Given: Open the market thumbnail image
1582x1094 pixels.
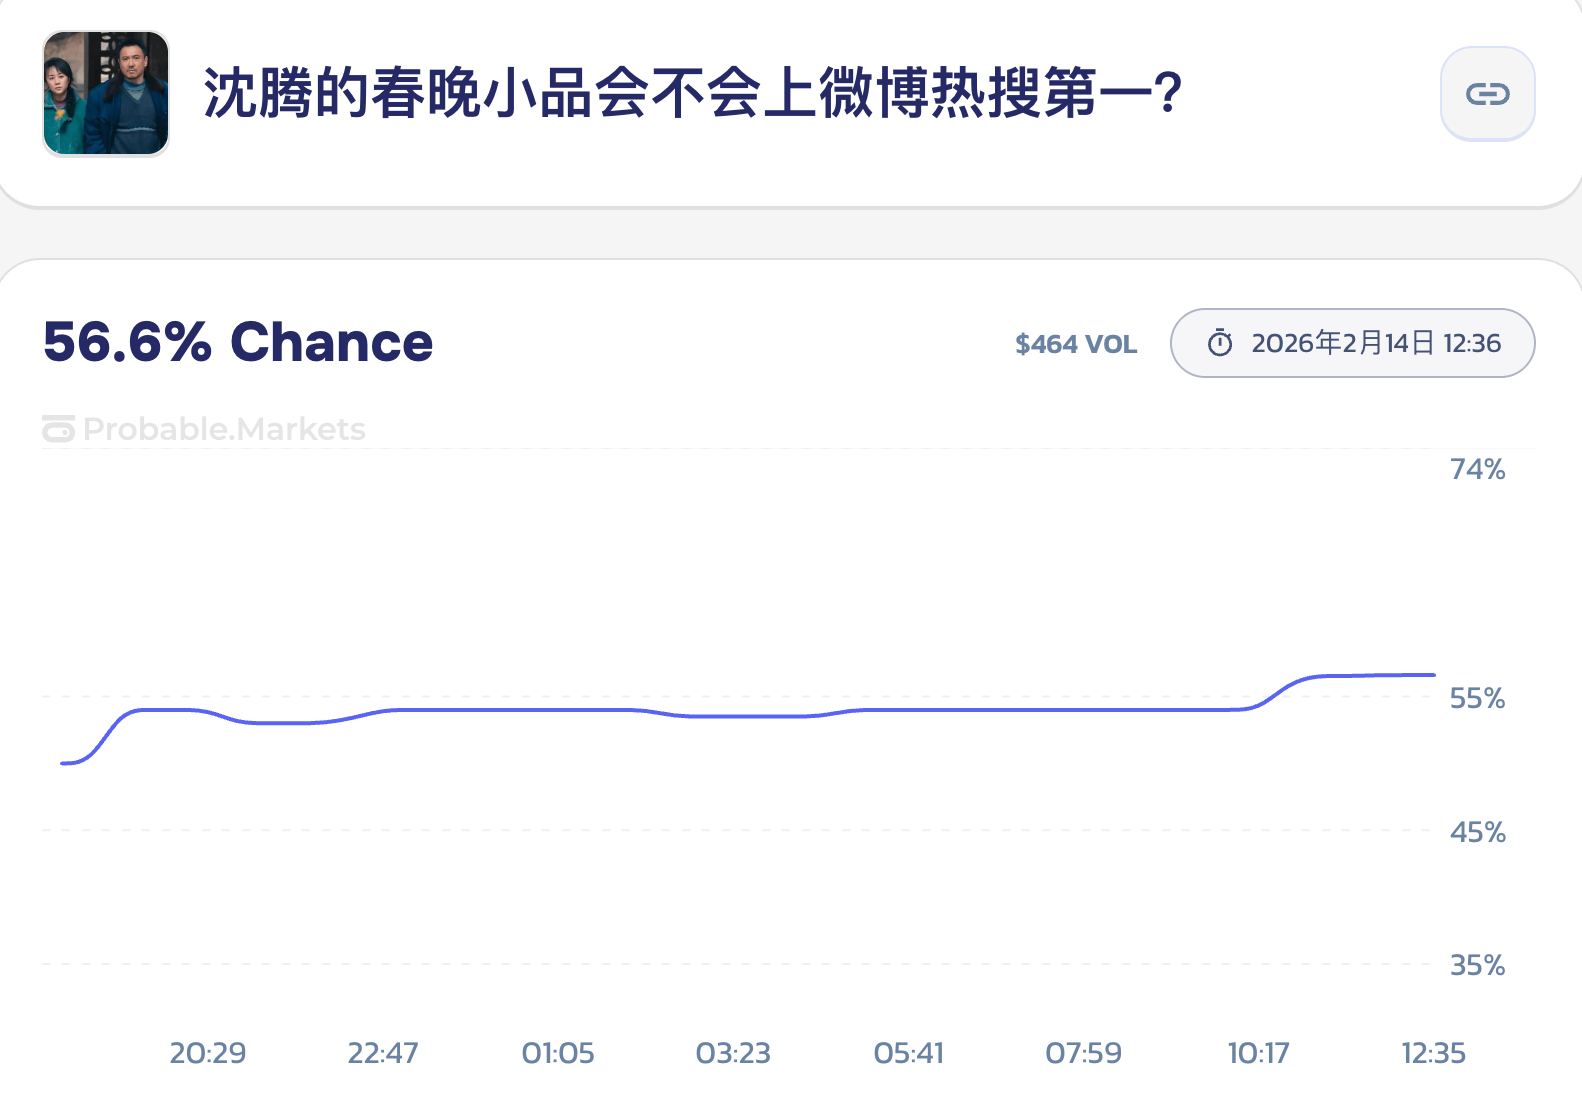Looking at the screenshot, I should [106, 94].
